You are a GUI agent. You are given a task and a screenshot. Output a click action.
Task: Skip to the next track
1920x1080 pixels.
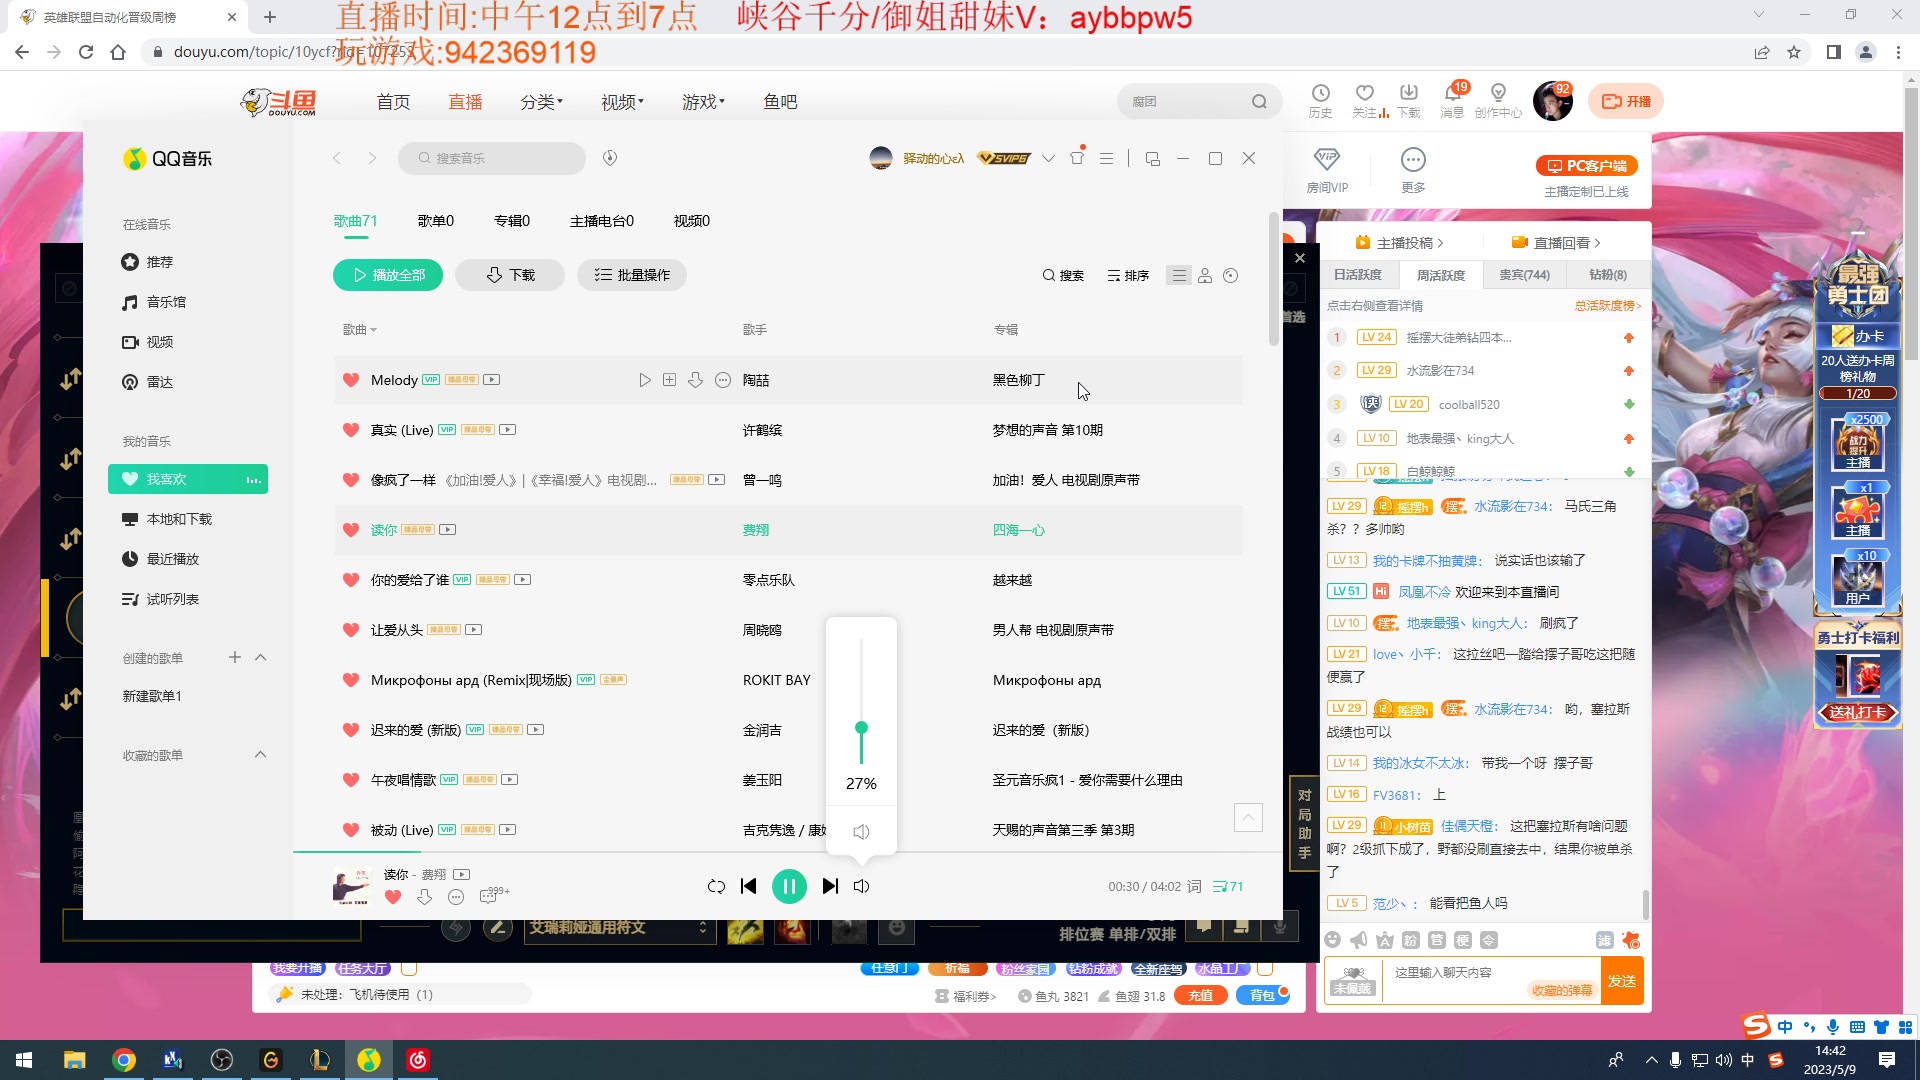point(830,886)
